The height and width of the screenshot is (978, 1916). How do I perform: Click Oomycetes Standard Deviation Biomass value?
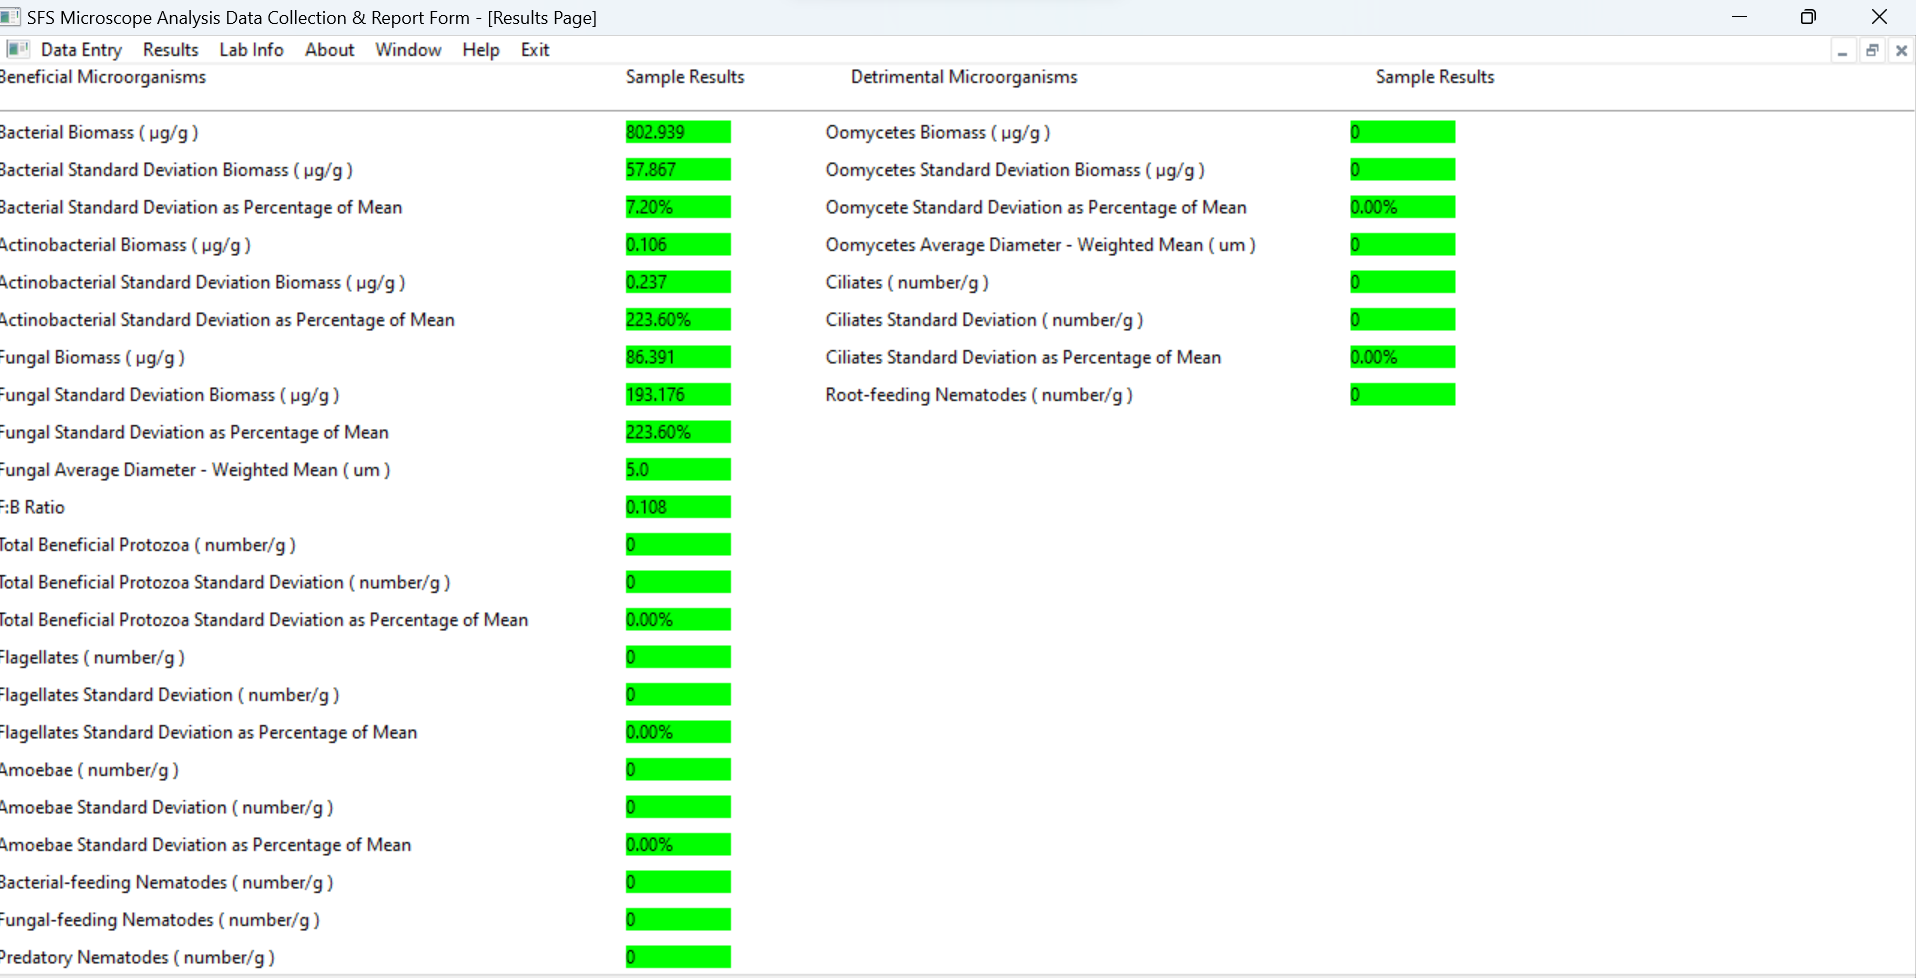1402,170
